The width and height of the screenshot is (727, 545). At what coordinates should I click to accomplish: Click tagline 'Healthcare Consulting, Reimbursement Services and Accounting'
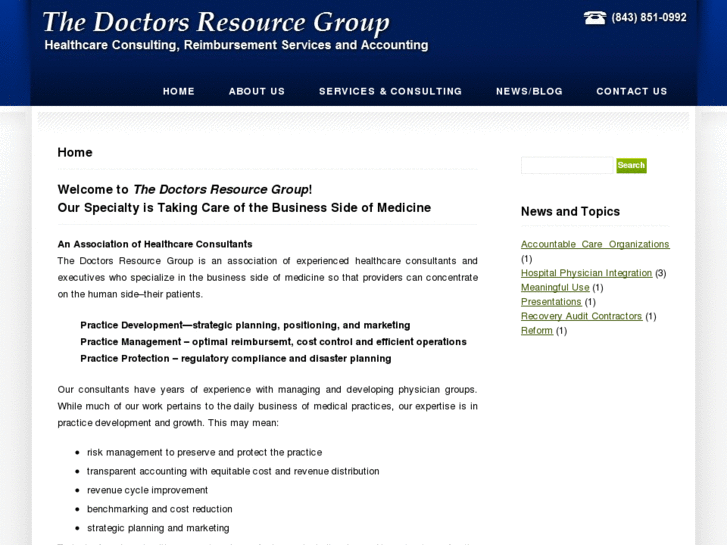[x=236, y=45]
